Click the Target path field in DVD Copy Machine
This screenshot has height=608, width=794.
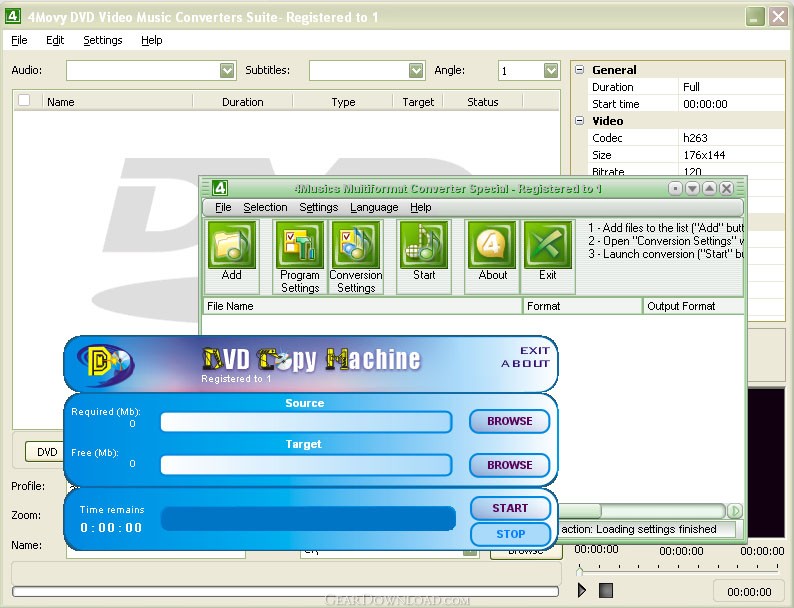306,465
